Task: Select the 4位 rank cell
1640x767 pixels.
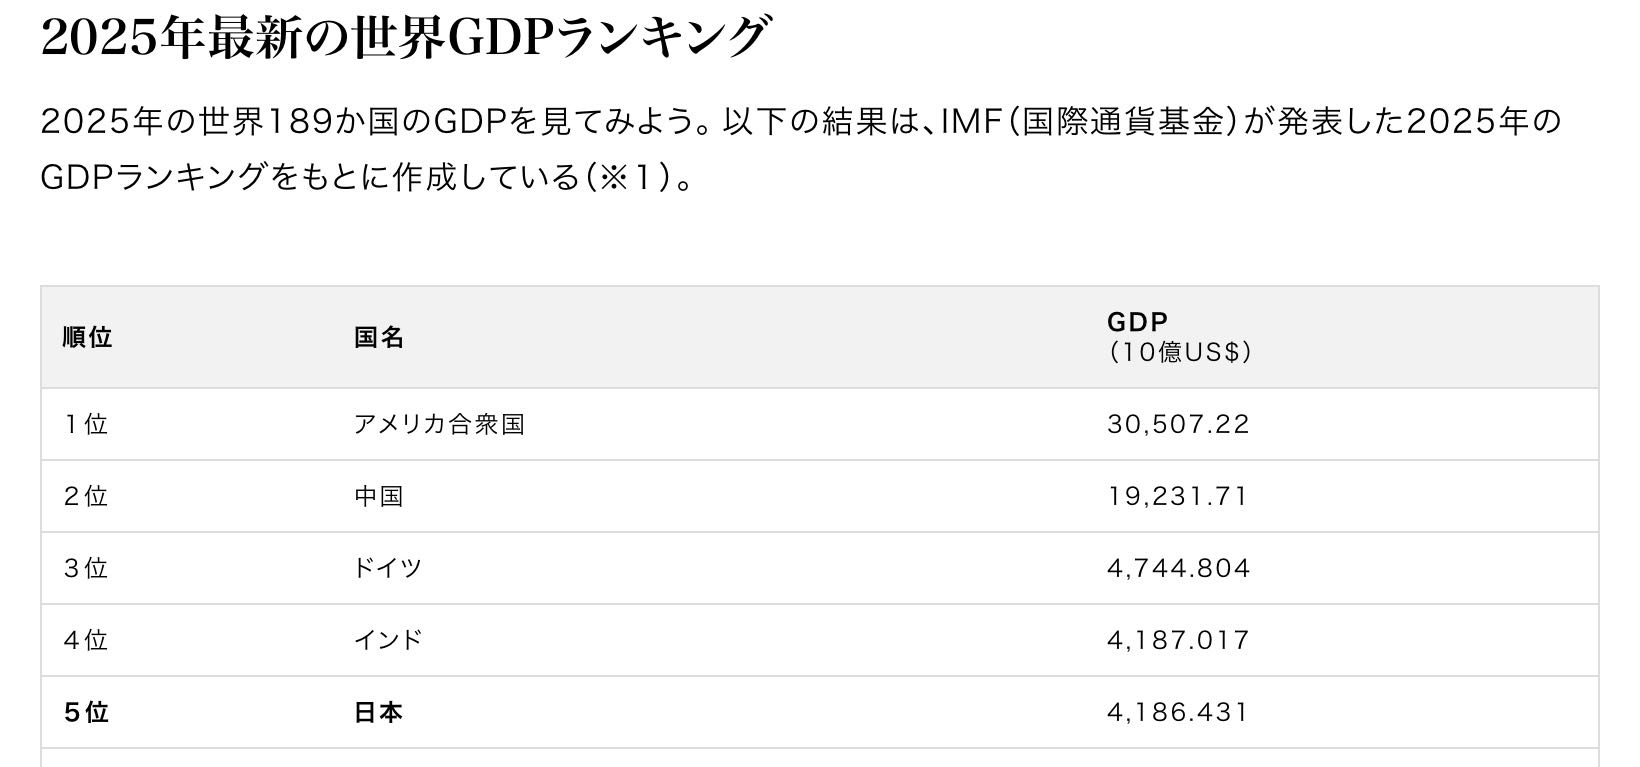Action: pos(85,640)
